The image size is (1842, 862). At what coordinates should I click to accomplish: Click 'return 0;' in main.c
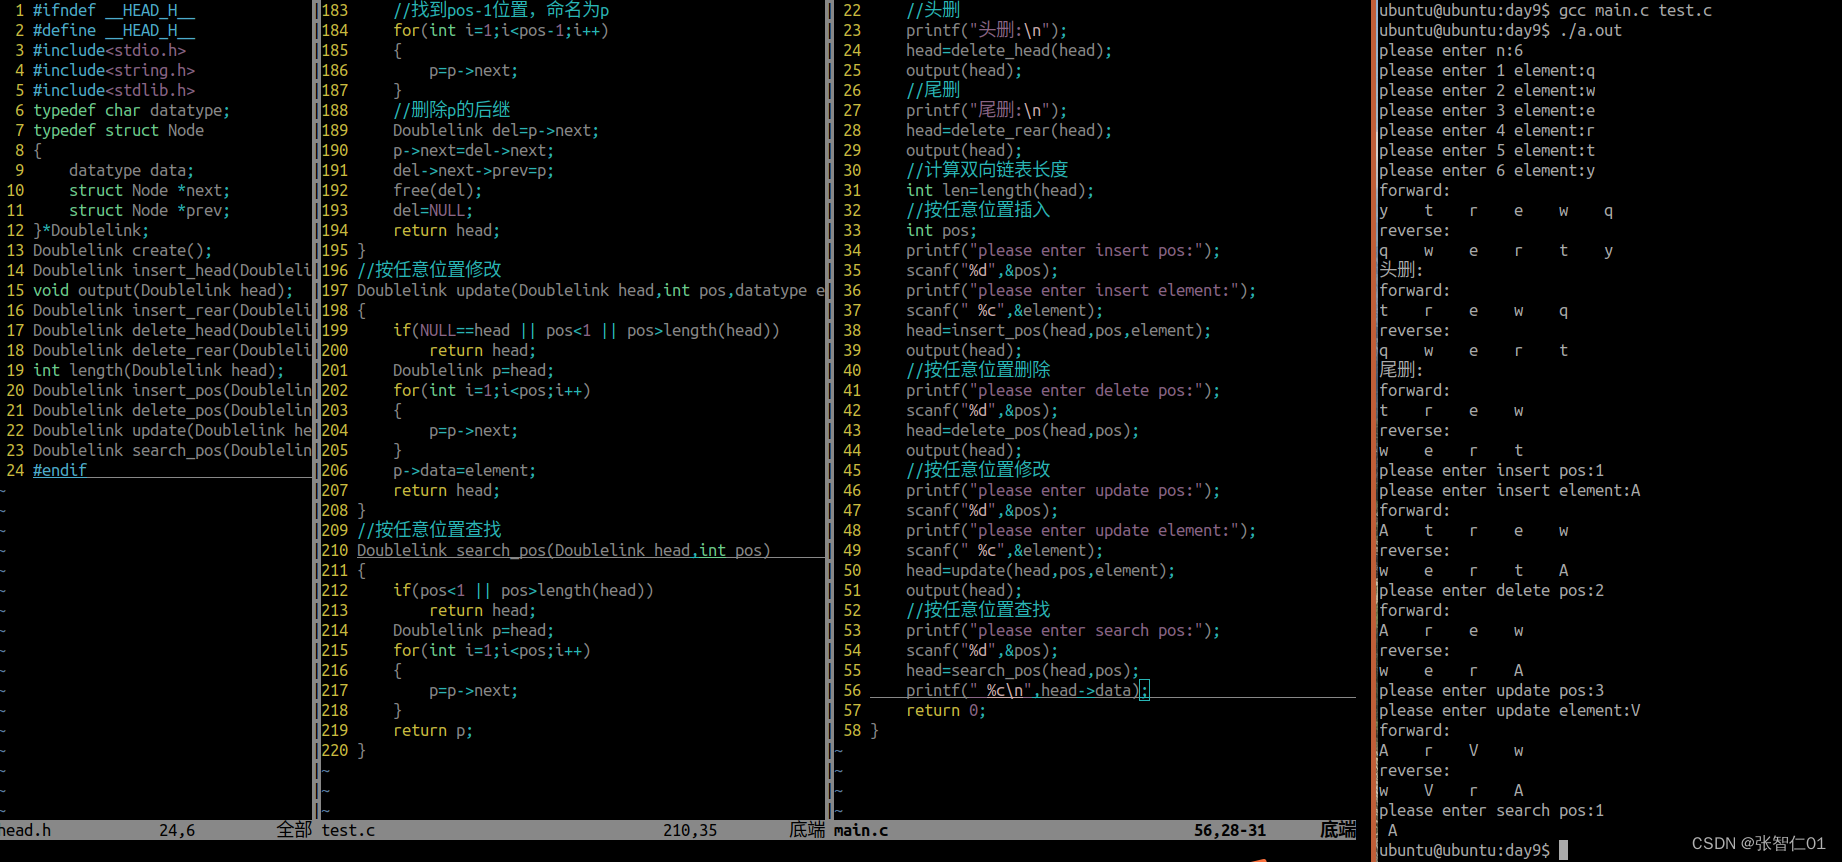pos(946,710)
